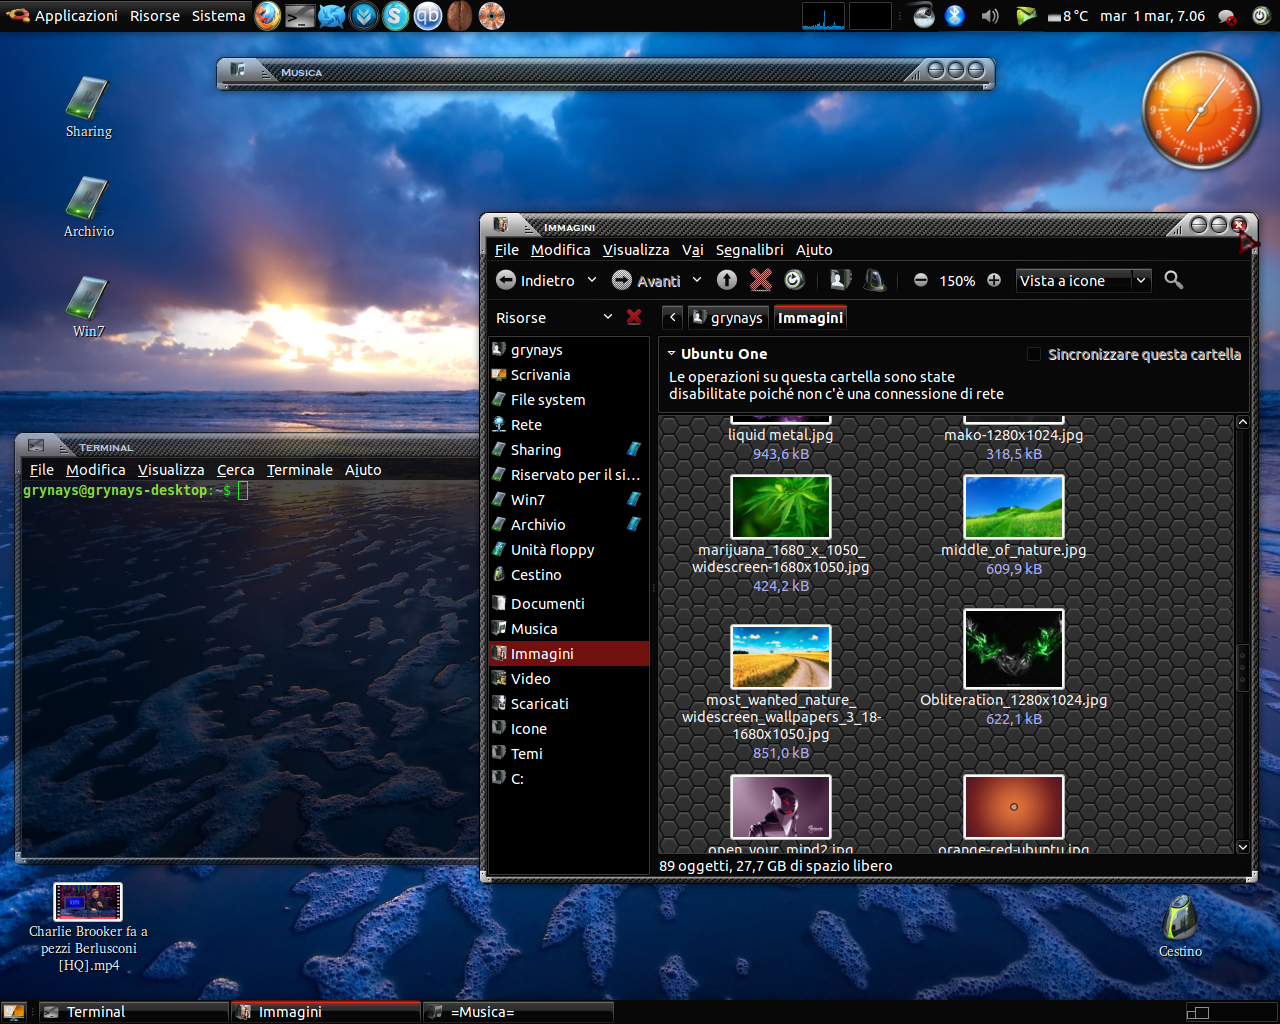Collapse the Ubuntu One section

point(672,354)
